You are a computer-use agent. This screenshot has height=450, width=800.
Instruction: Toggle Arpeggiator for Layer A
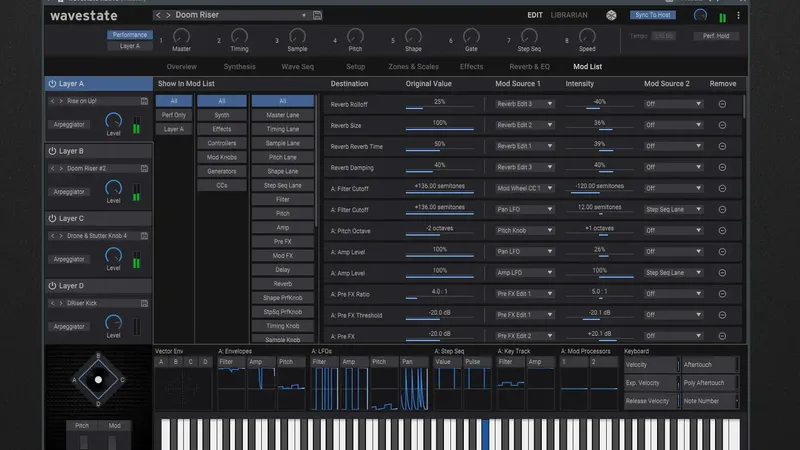tap(69, 124)
